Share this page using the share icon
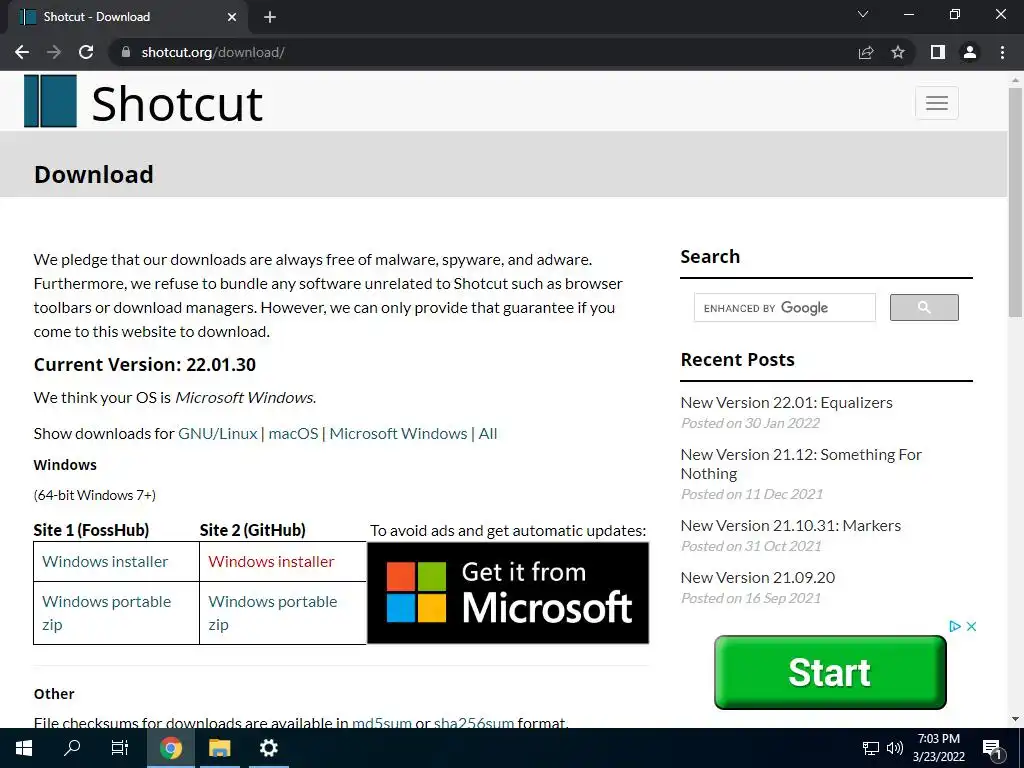 coord(866,52)
